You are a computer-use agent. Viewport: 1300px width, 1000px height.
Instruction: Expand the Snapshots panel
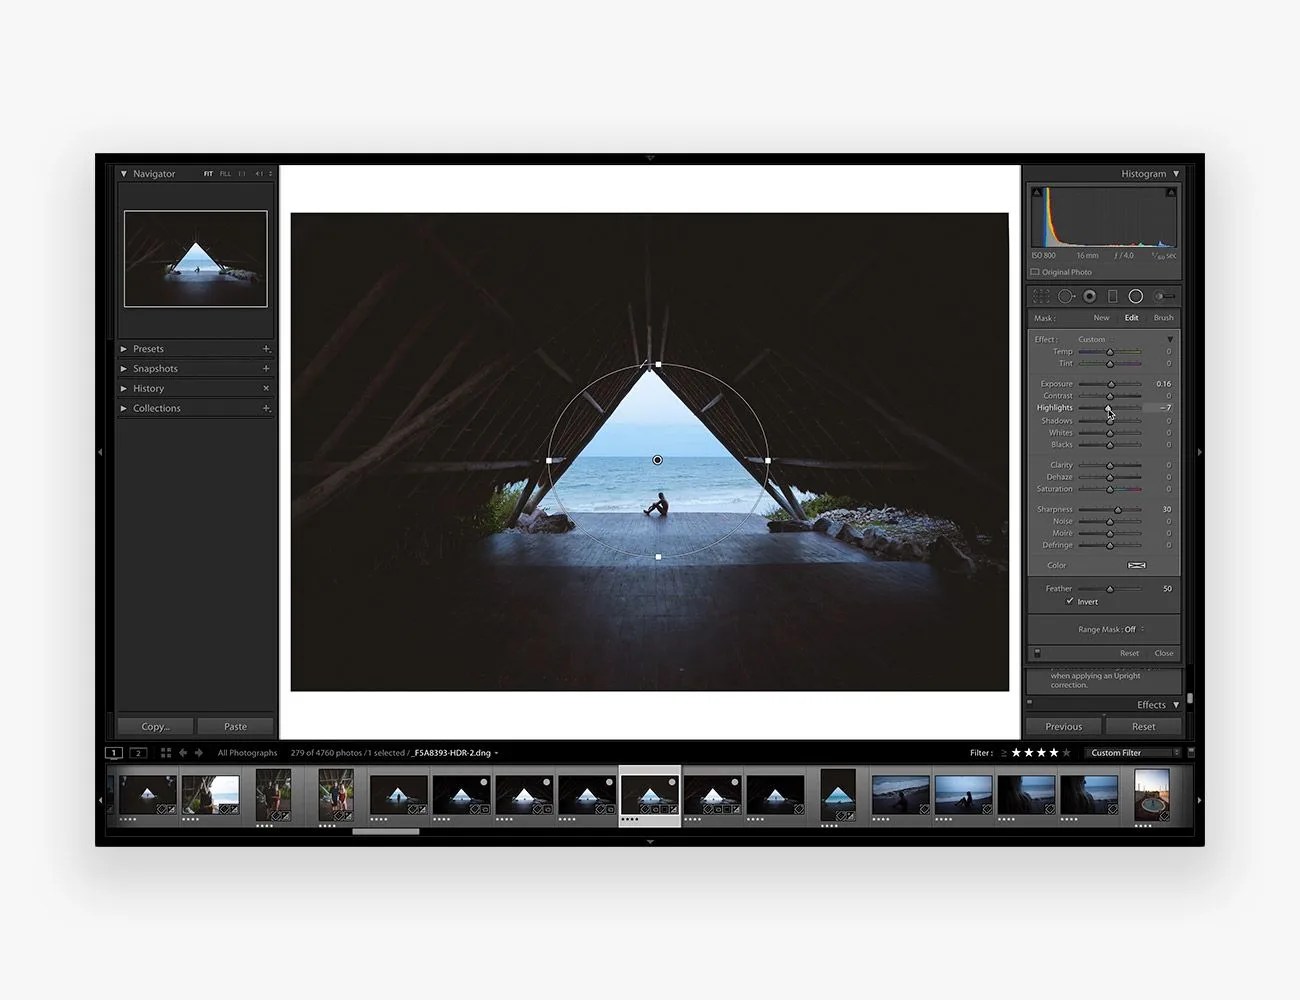[124, 369]
